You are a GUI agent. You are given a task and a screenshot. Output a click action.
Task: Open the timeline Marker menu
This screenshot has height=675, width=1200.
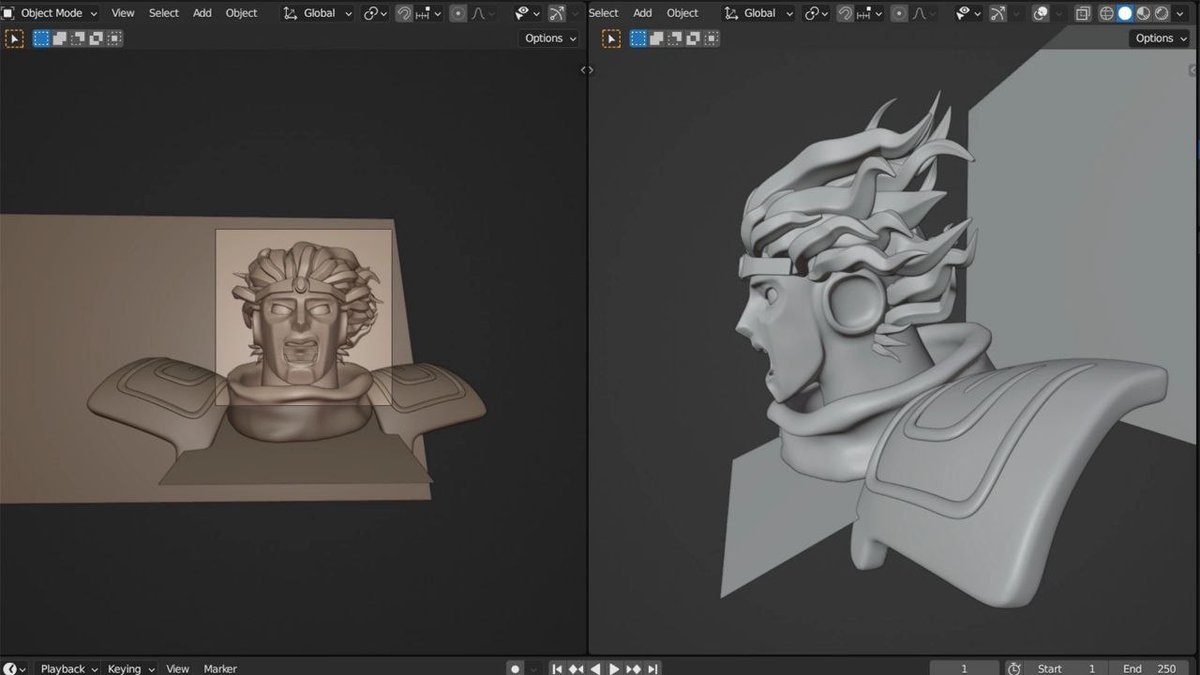coord(220,668)
